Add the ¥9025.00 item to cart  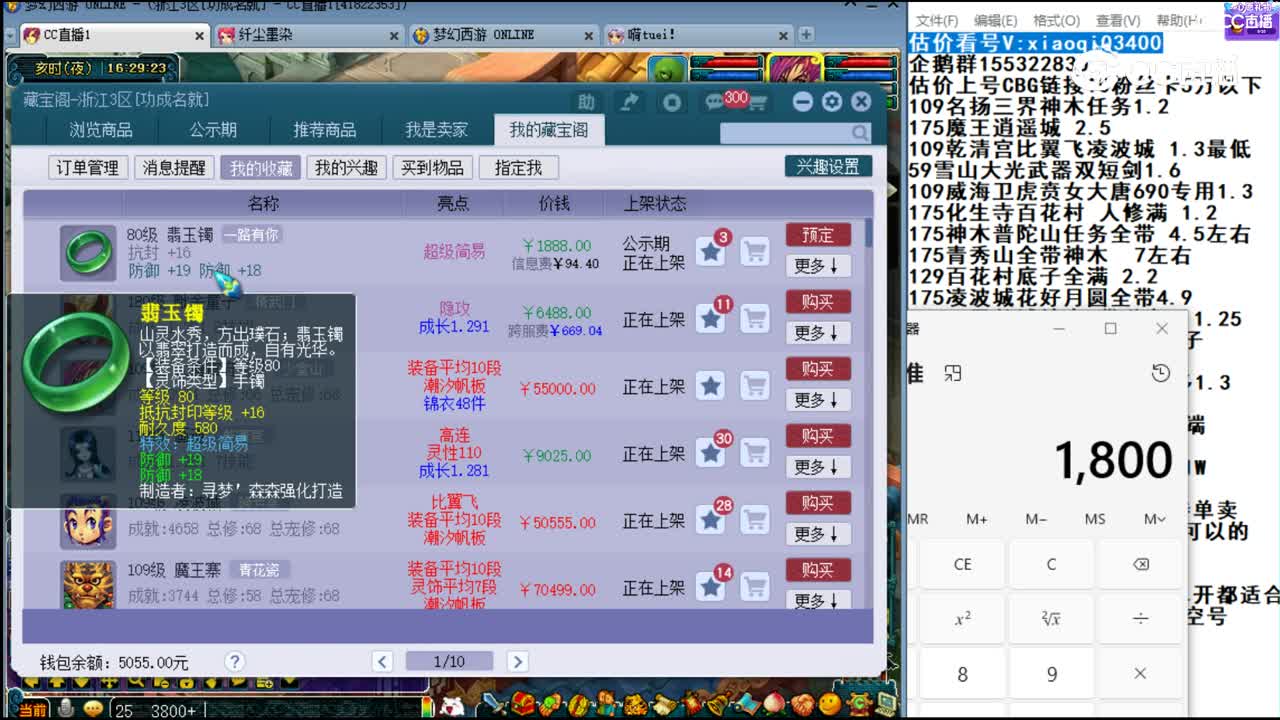pos(755,453)
